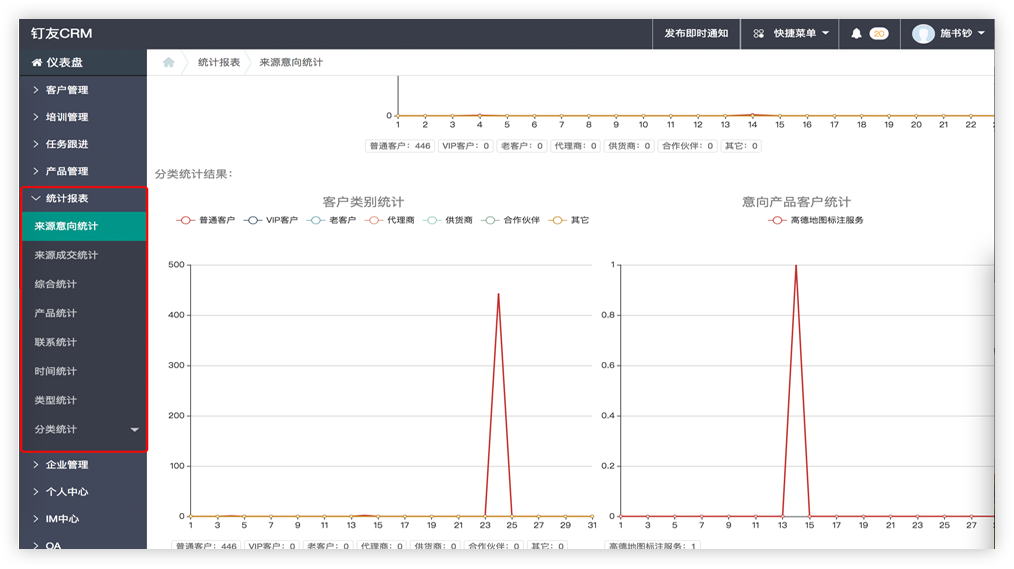Viewport: 1014px width, 569px height.
Task: Click 来源意向统计 breadcrumb link
Action: click(x=291, y=62)
